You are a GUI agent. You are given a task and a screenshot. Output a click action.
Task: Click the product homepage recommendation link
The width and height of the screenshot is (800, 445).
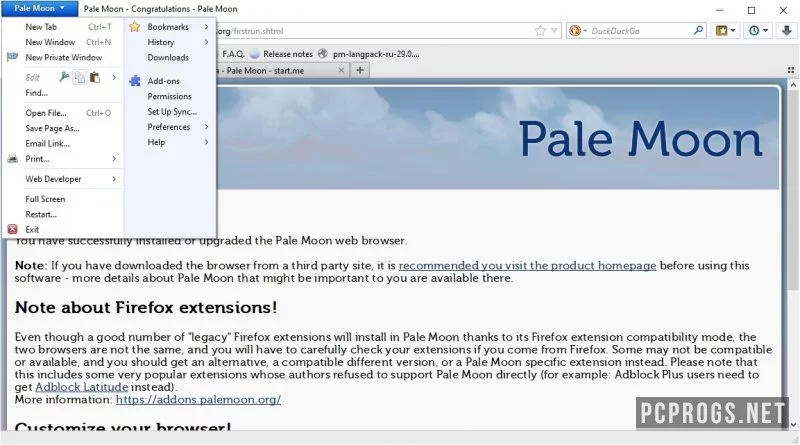527,266
